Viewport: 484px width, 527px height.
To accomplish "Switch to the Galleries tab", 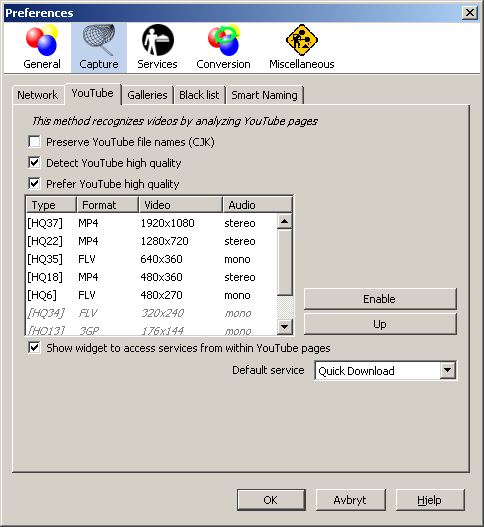I will 147,95.
